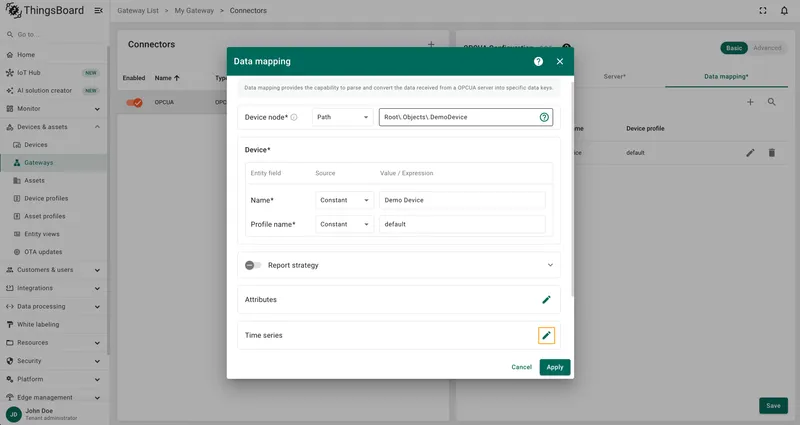
Task: Toggle the Report strategy switch
Action: pyautogui.click(x=253, y=265)
